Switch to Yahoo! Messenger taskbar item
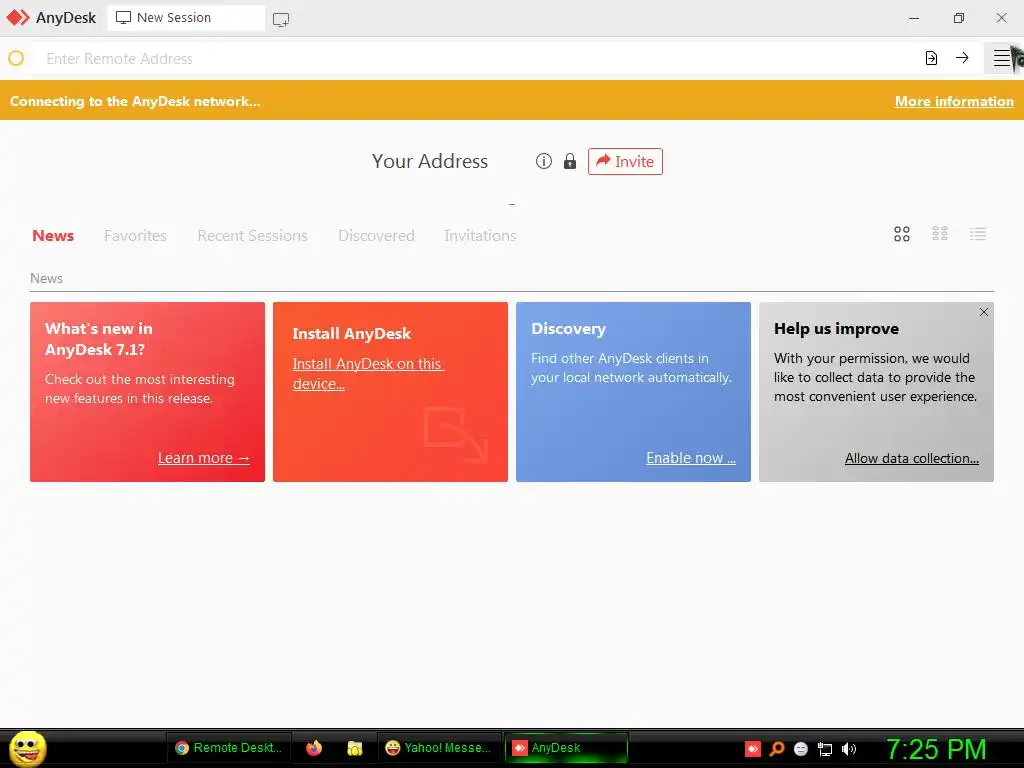 tap(438, 748)
